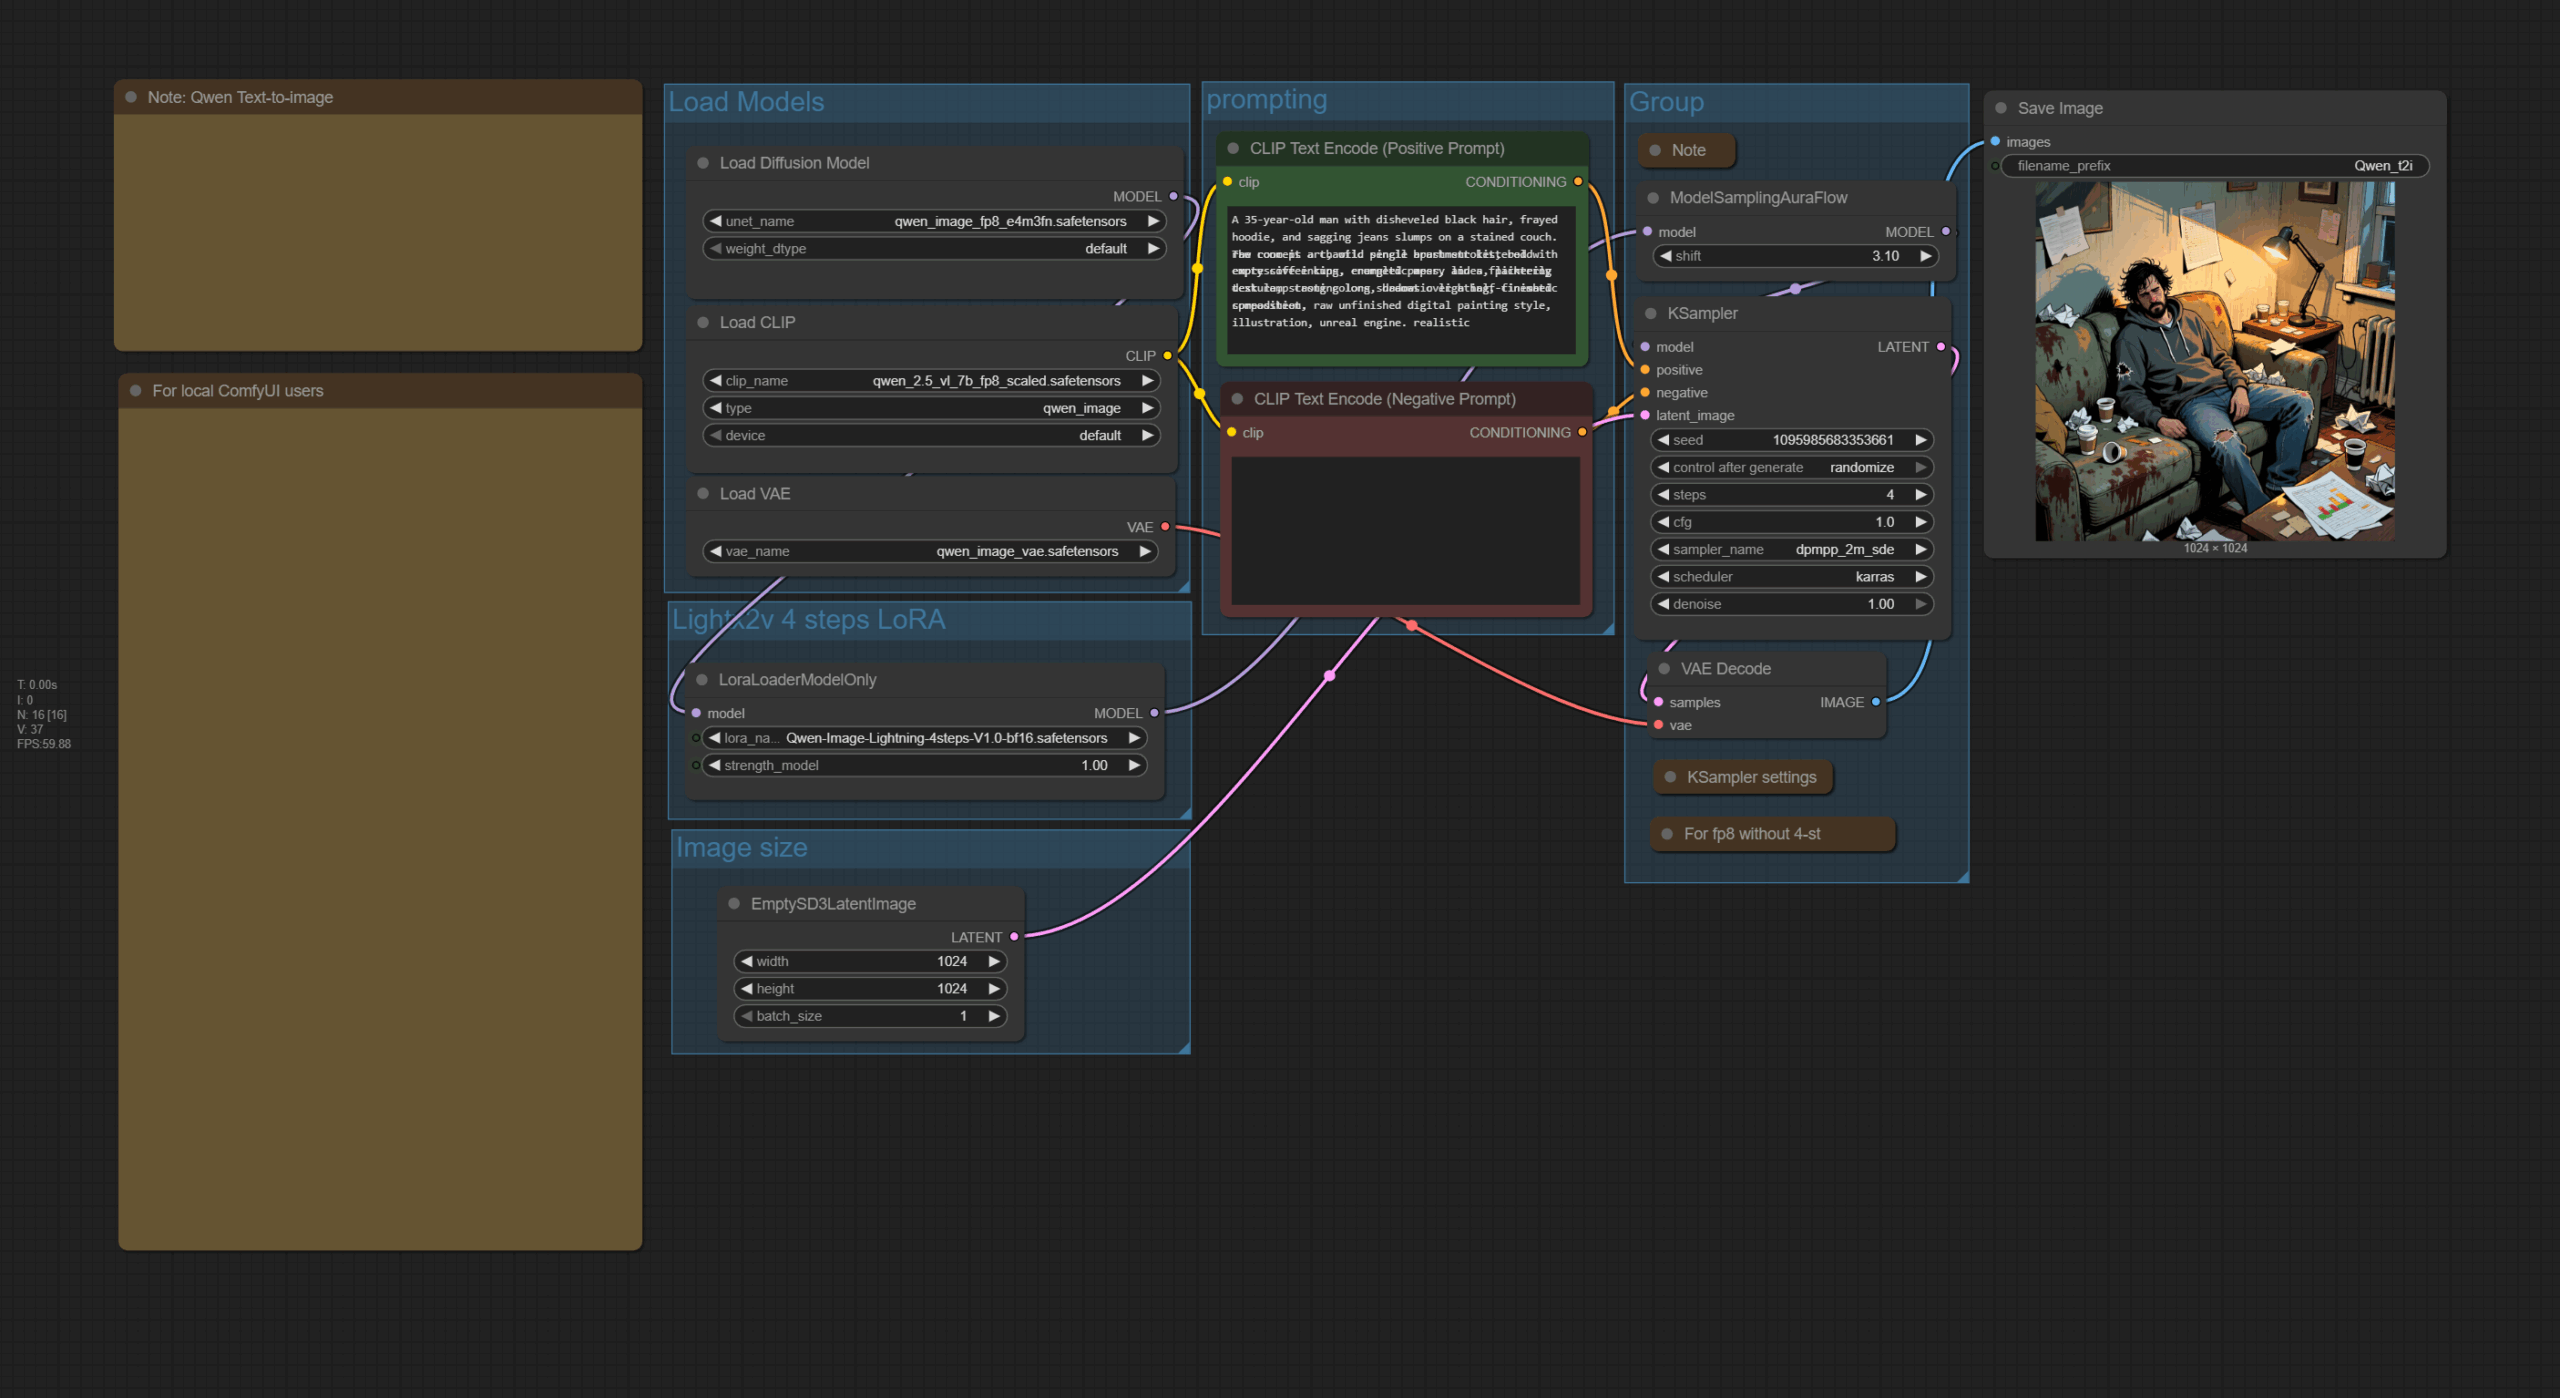The image size is (2560, 1398).
Task: Collapse the Load CLIP node dot
Action: pyautogui.click(x=703, y=322)
